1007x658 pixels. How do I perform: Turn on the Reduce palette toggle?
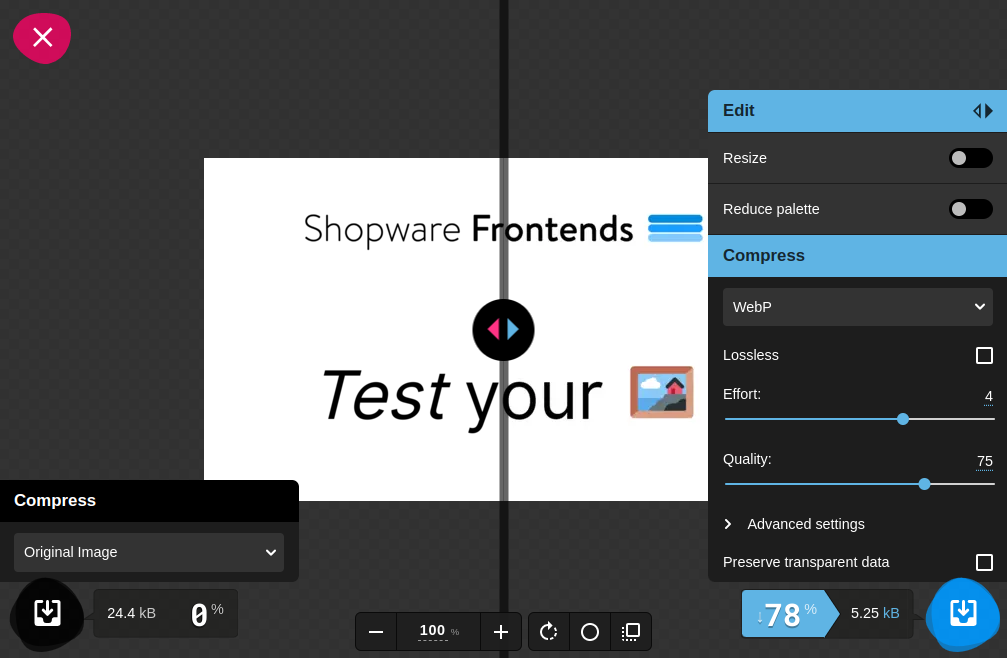tap(970, 209)
